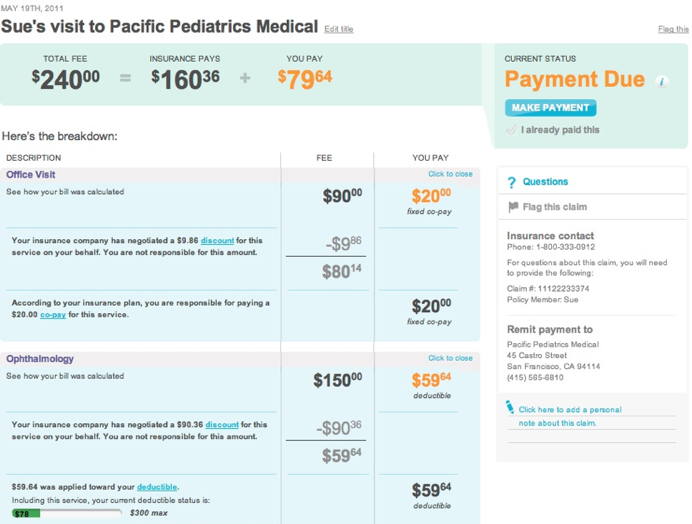Screen dimensions: 692x524
Task: Open the deductible link under Ophthalmology
Action: click(x=157, y=488)
